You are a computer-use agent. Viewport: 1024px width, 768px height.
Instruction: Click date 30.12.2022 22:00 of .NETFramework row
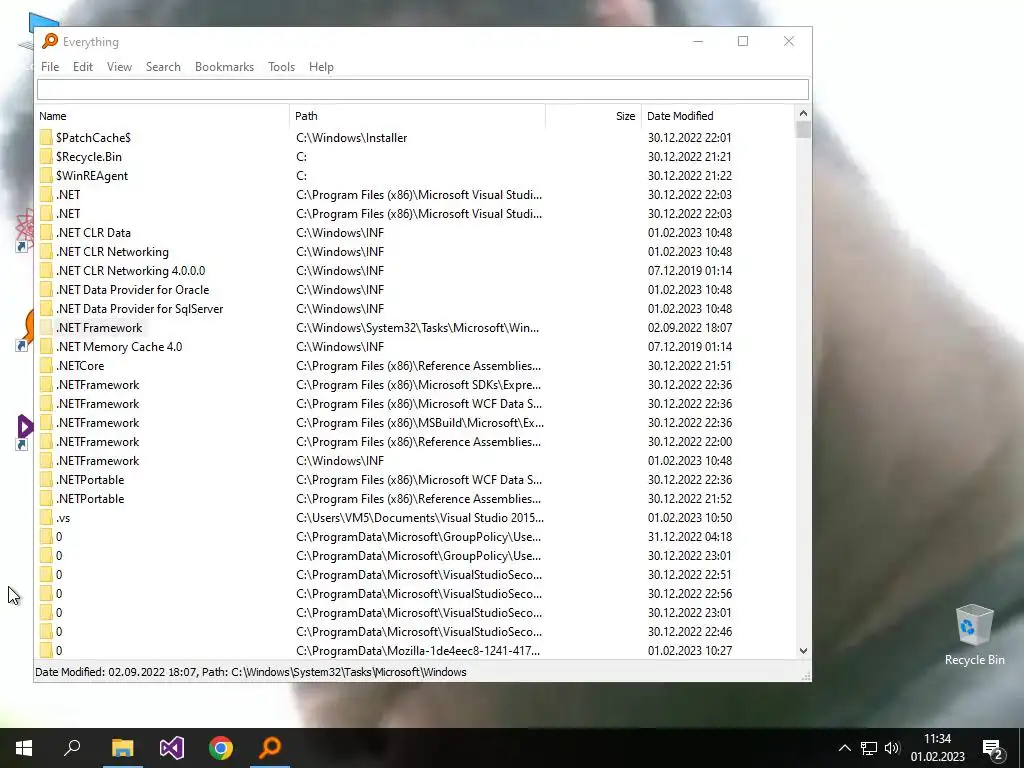pyautogui.click(x=690, y=441)
